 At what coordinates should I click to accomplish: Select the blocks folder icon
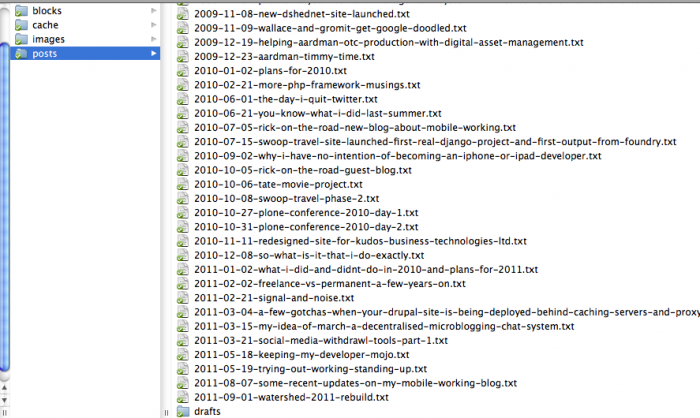(21, 11)
